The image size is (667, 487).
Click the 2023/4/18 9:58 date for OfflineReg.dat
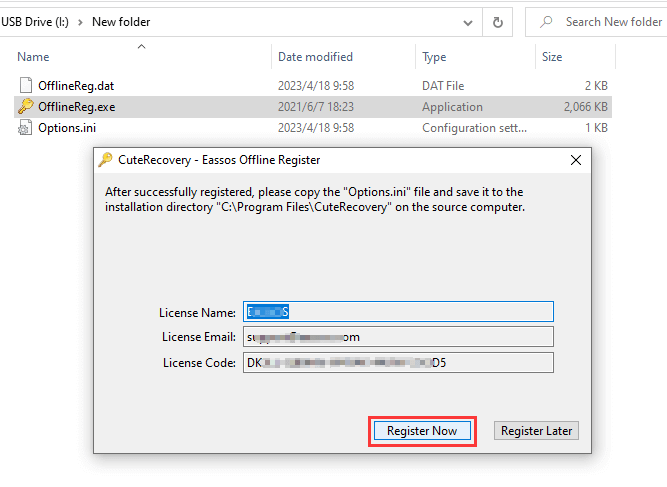point(316,85)
